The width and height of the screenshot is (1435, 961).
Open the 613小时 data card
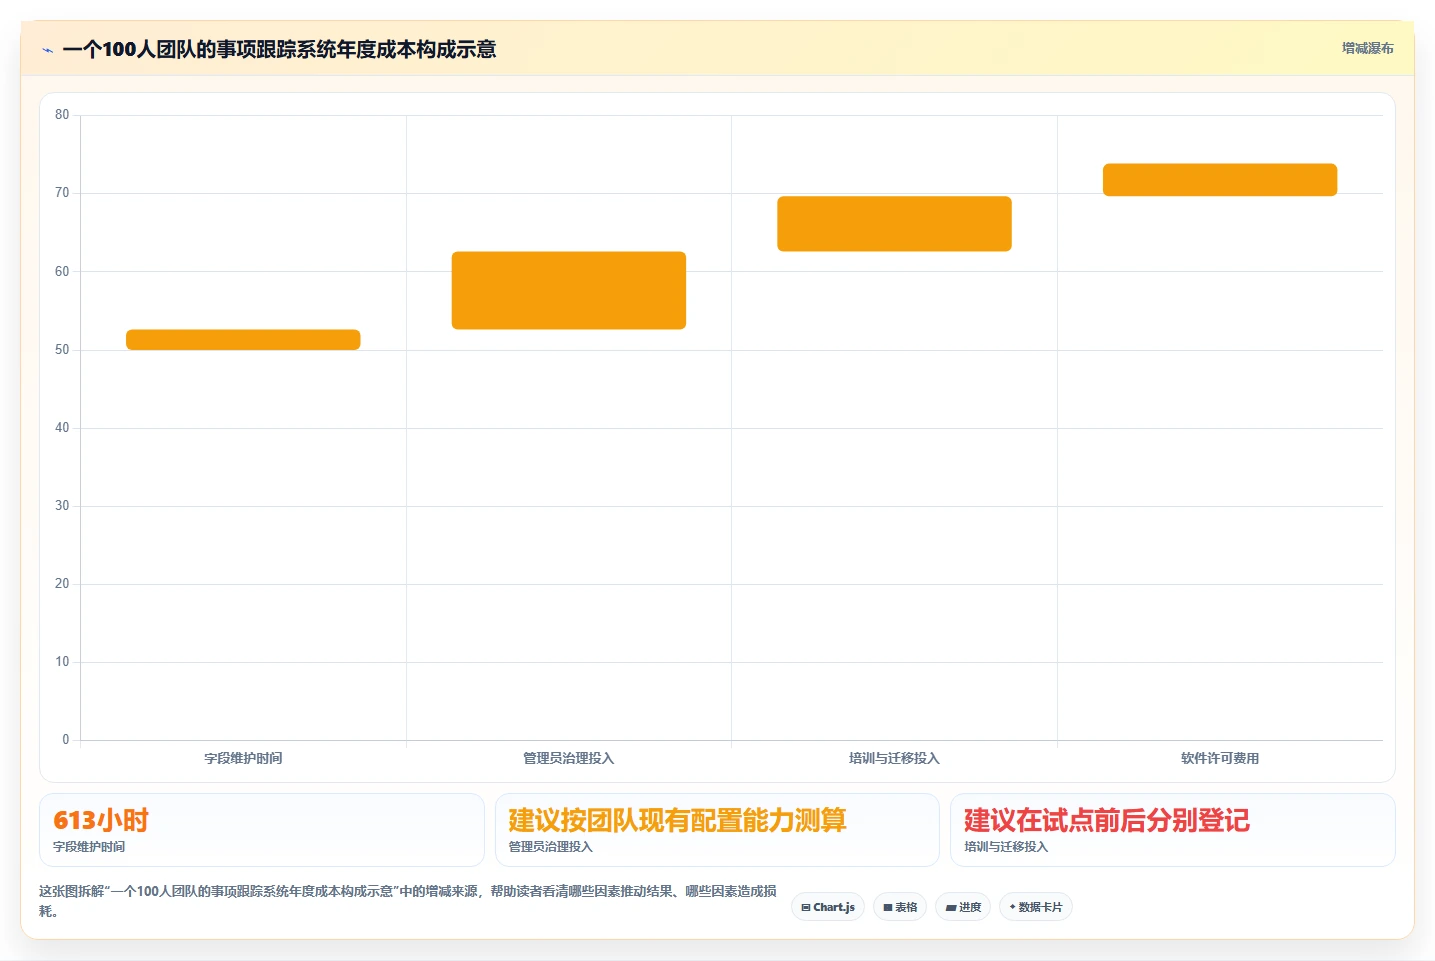click(262, 830)
